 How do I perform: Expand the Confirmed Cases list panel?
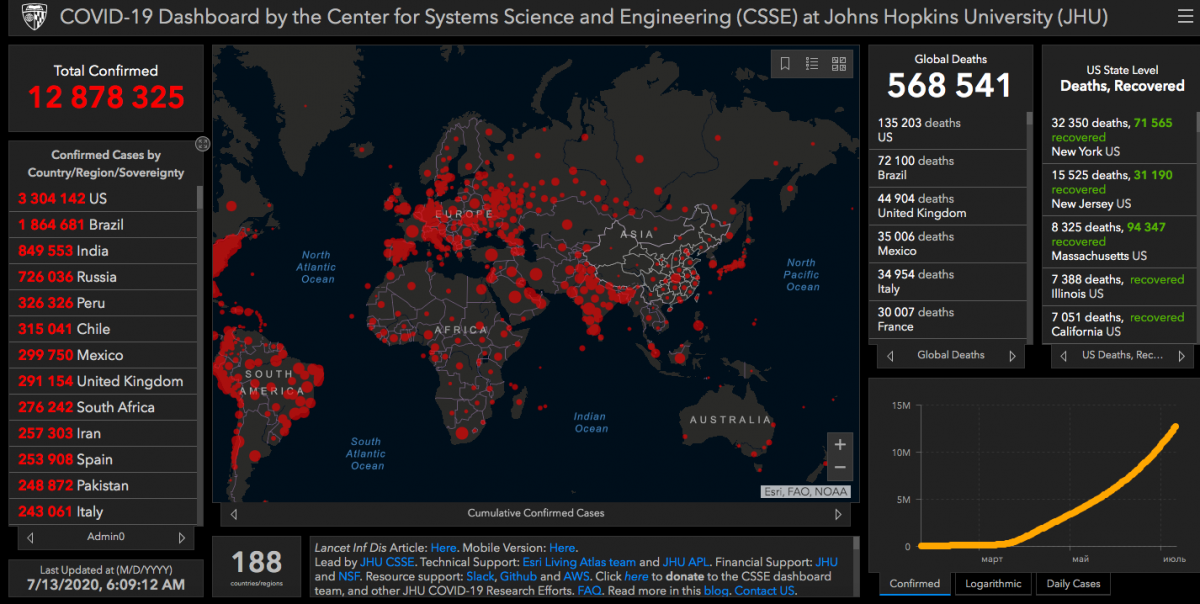click(x=202, y=144)
